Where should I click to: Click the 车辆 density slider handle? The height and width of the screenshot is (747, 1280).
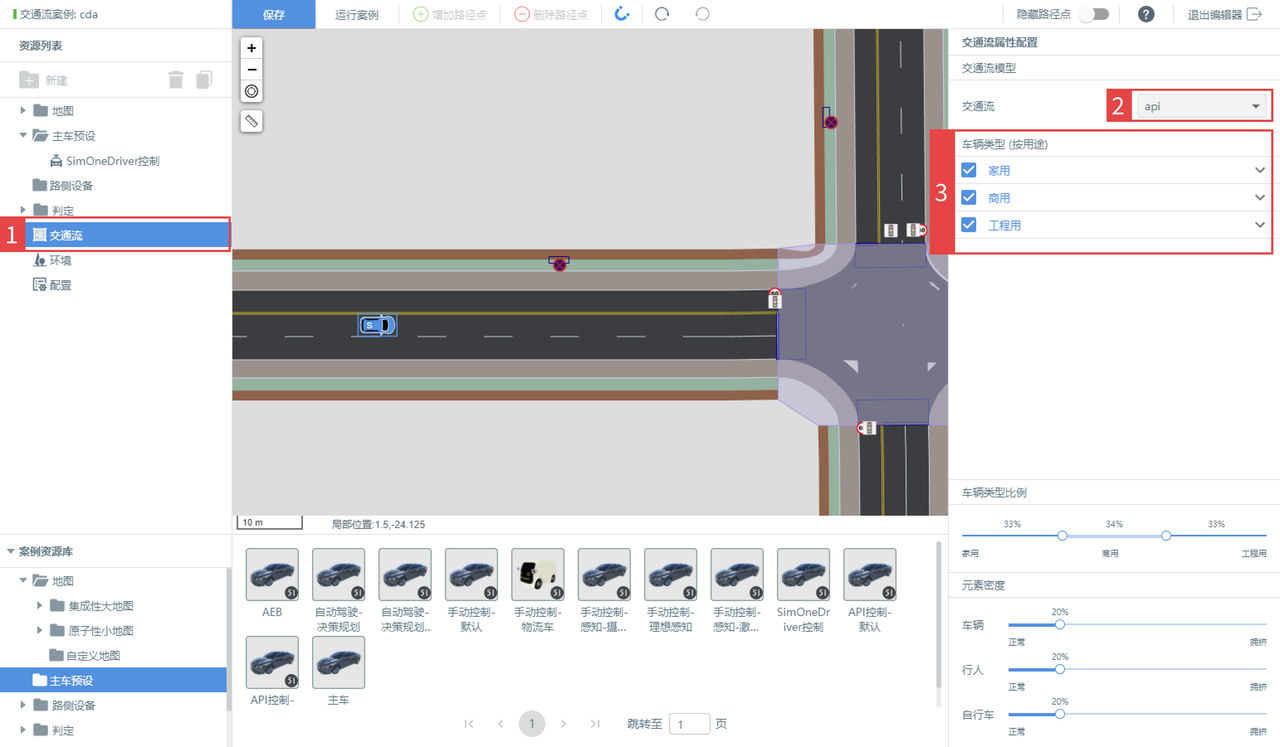click(x=1060, y=624)
